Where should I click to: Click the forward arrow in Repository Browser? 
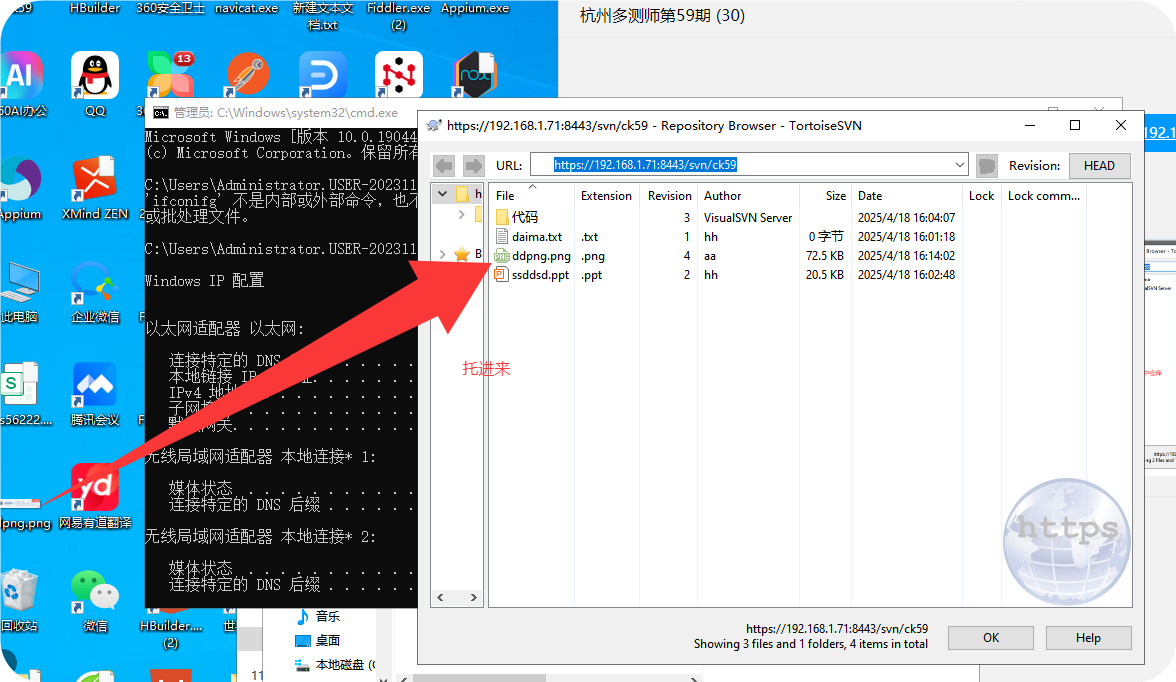point(472,165)
